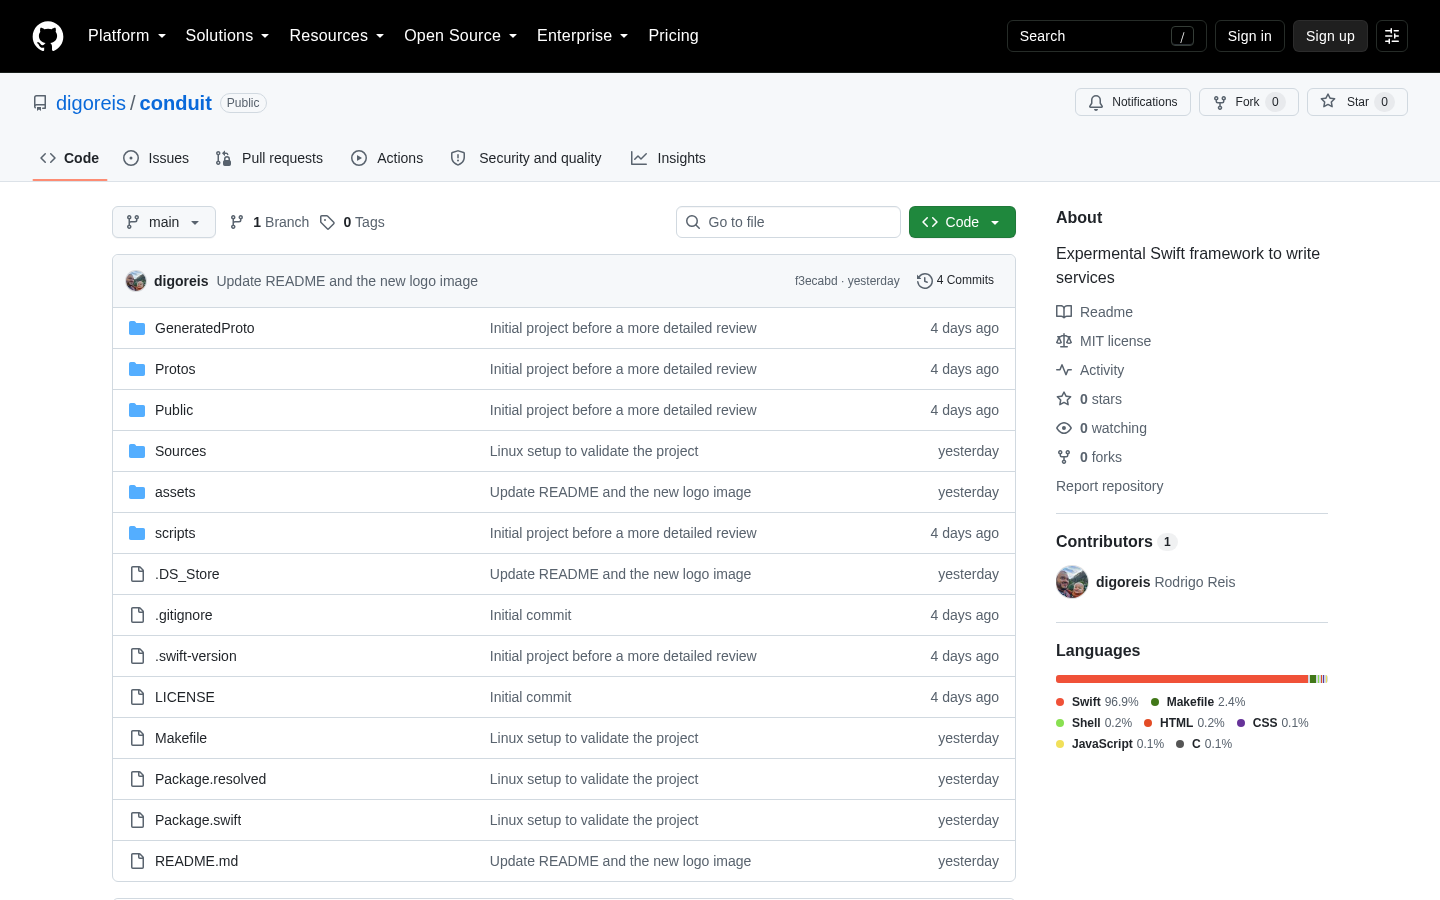Click the digoreis commit author avatar
This screenshot has height=900, width=1440.
click(x=136, y=281)
